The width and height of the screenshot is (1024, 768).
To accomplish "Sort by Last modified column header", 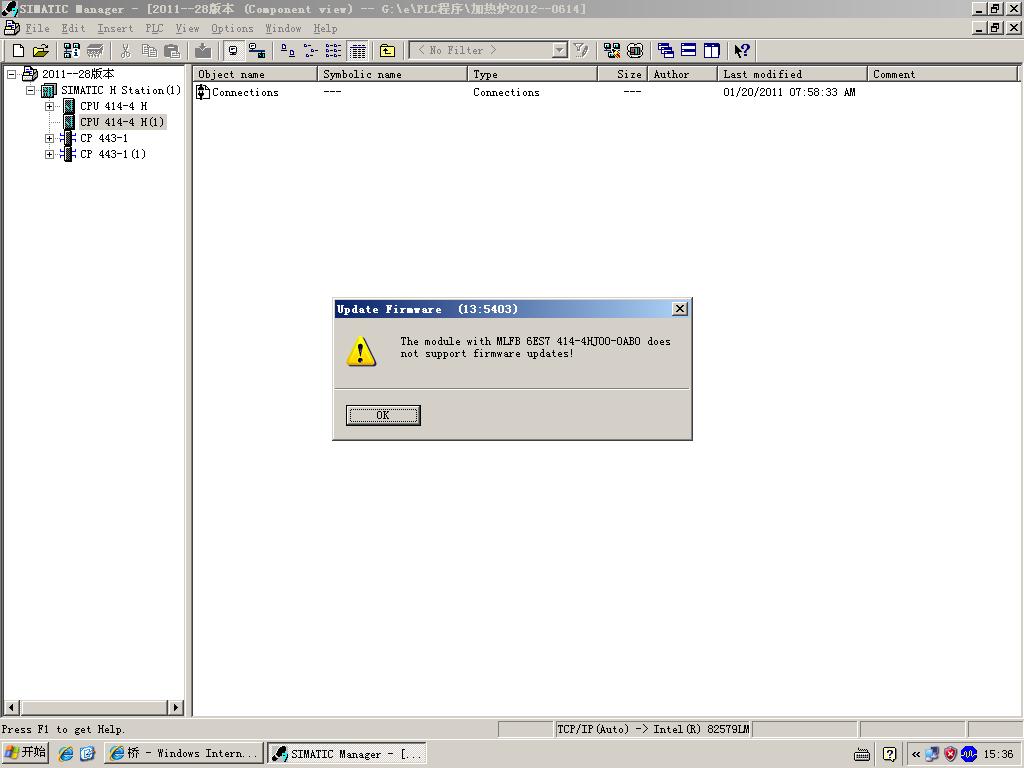I will click(792, 74).
